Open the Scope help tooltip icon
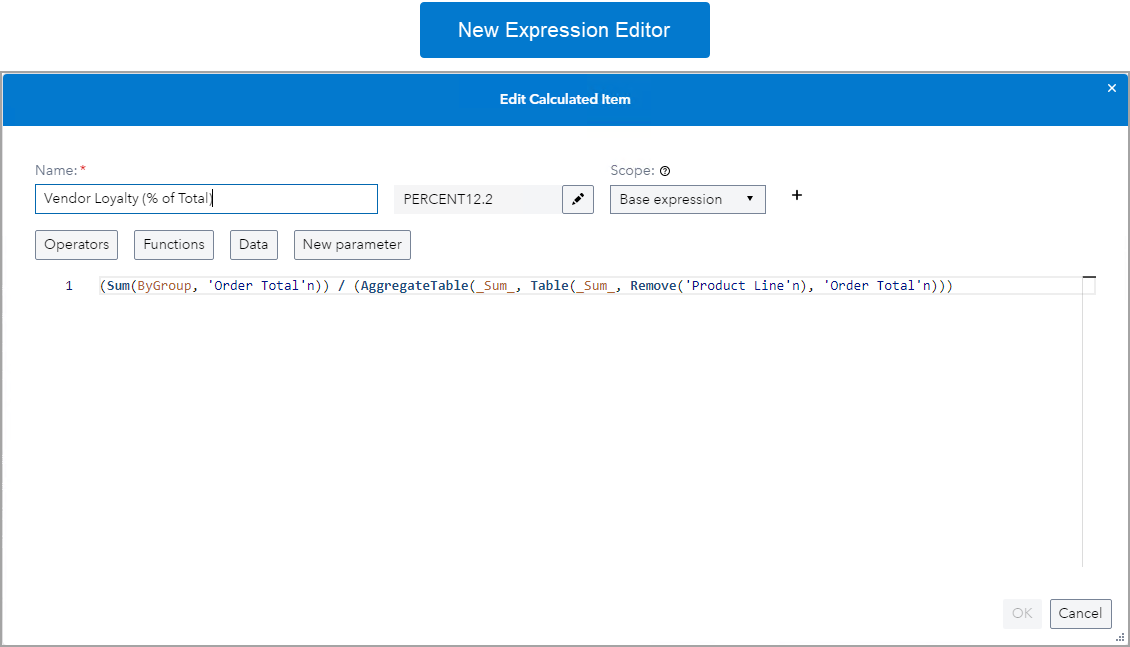This screenshot has width=1130, height=647. coord(665,170)
